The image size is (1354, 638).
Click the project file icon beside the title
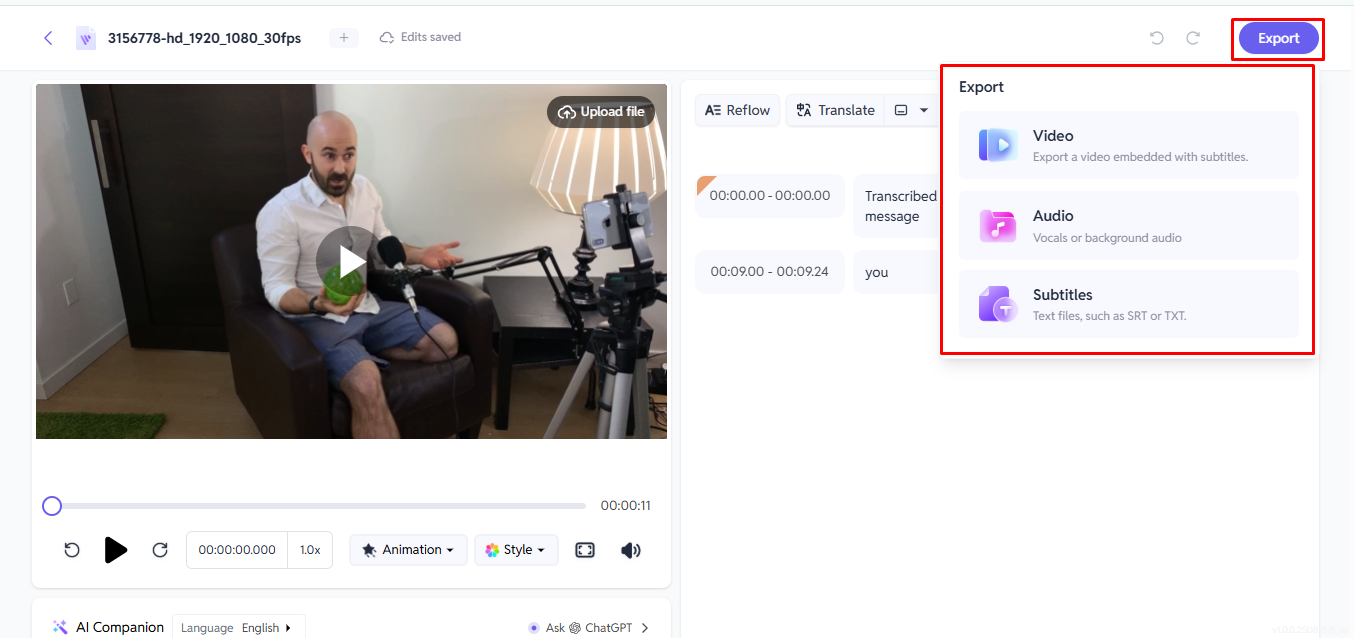(x=86, y=38)
